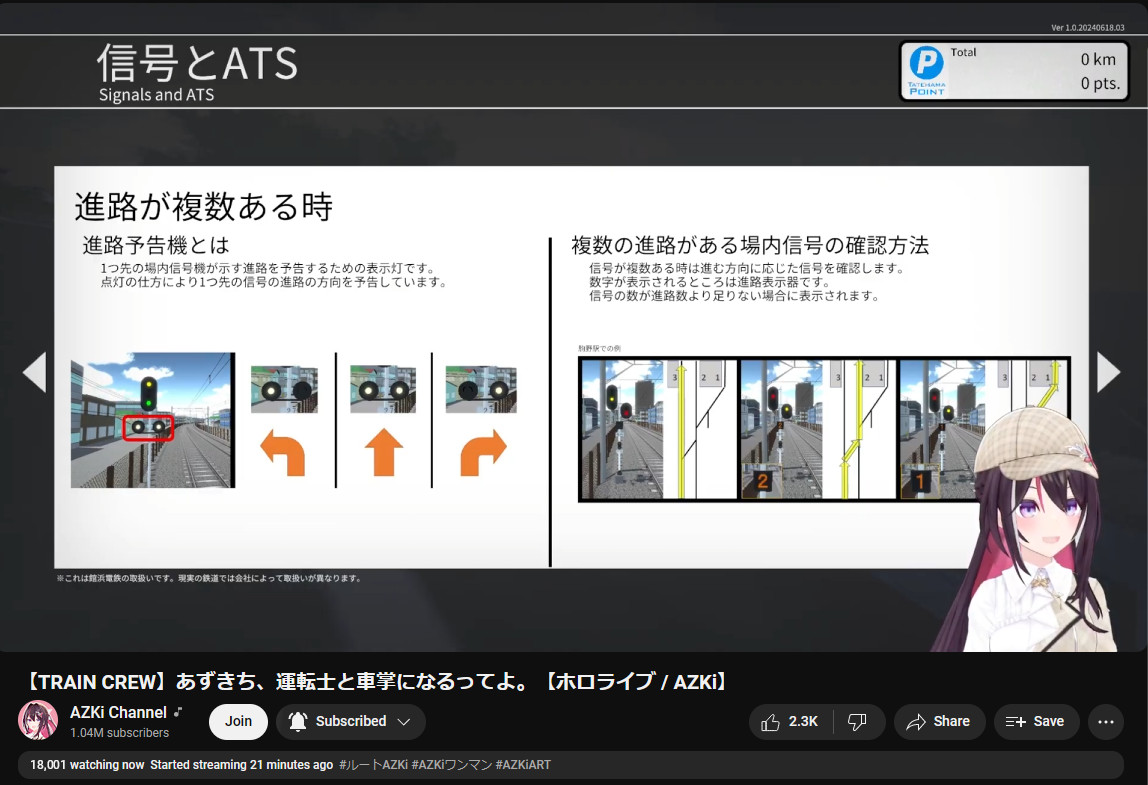Join the AZKi Channel membership

(238, 722)
